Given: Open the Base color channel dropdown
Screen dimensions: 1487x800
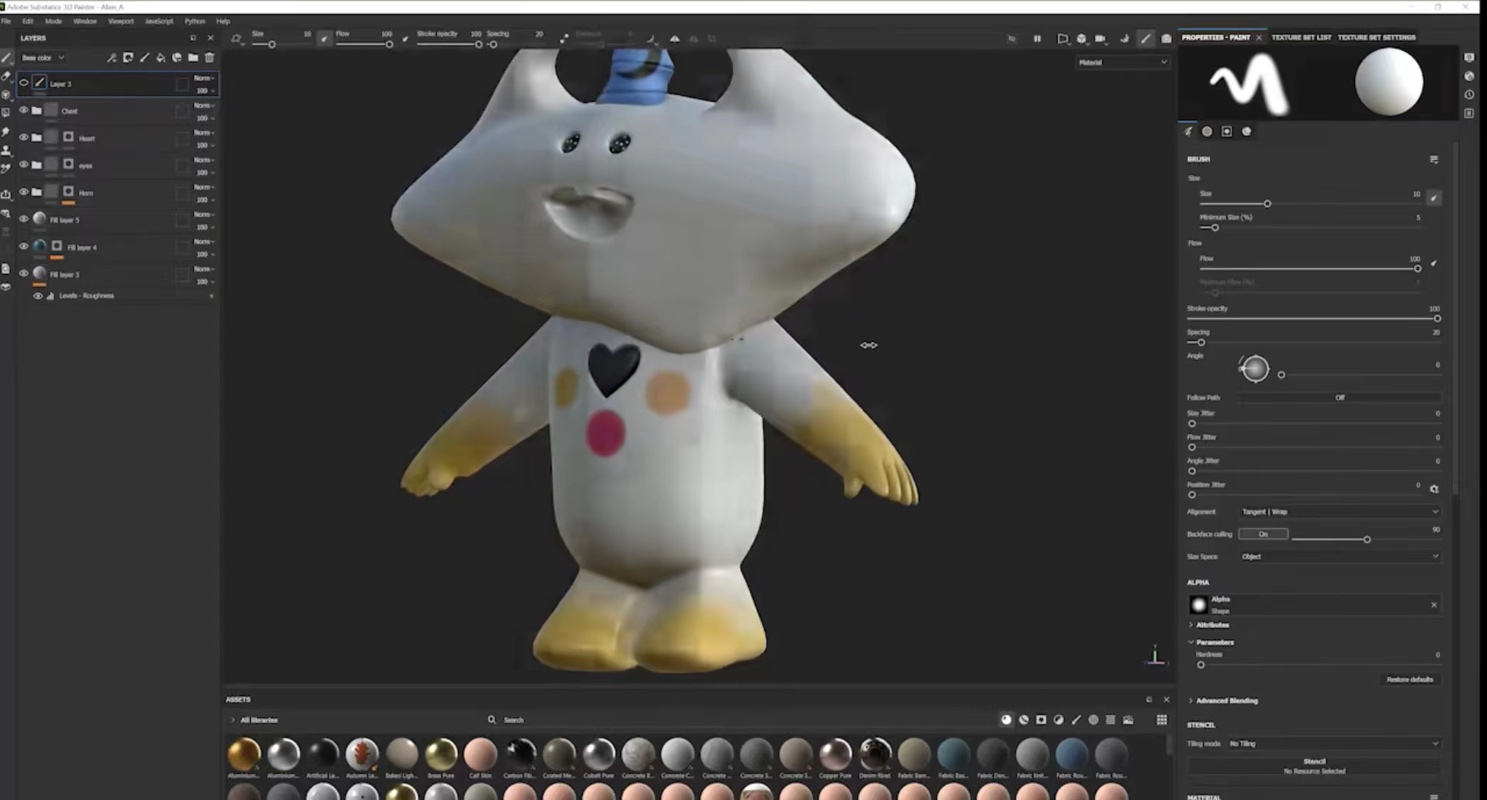Looking at the screenshot, I should pyautogui.click(x=43, y=58).
